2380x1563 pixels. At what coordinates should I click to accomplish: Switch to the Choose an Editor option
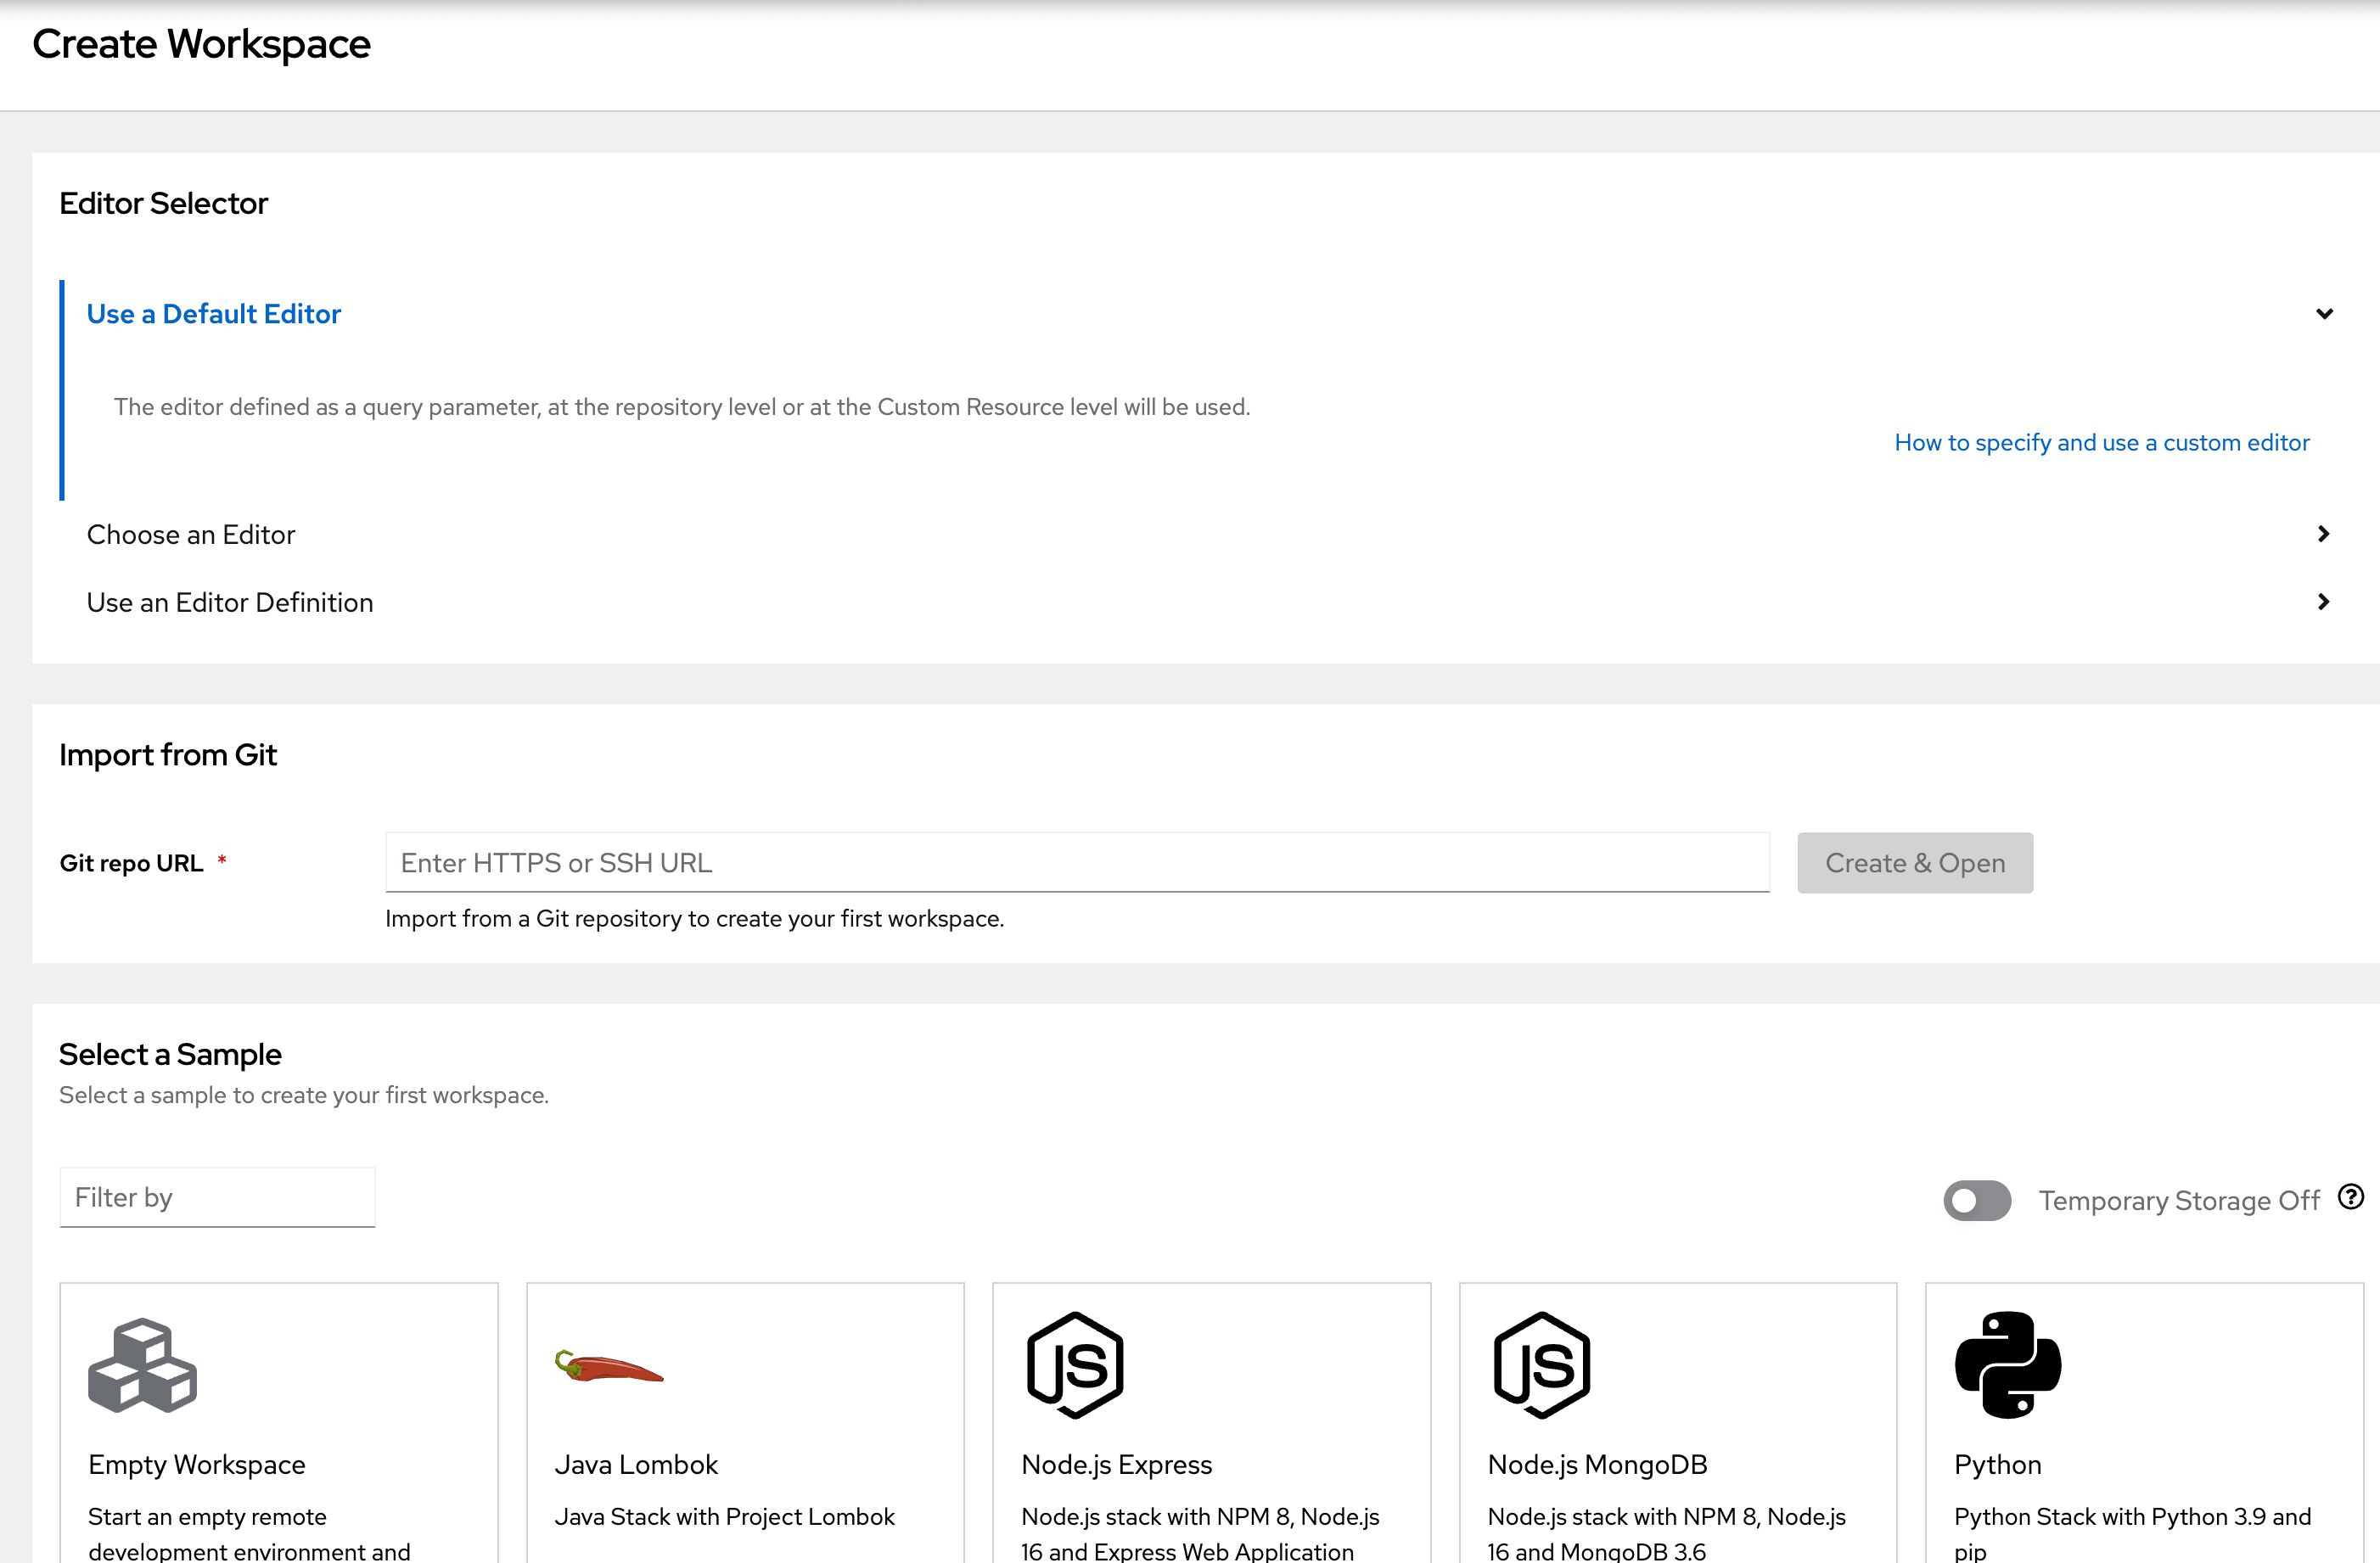point(191,534)
